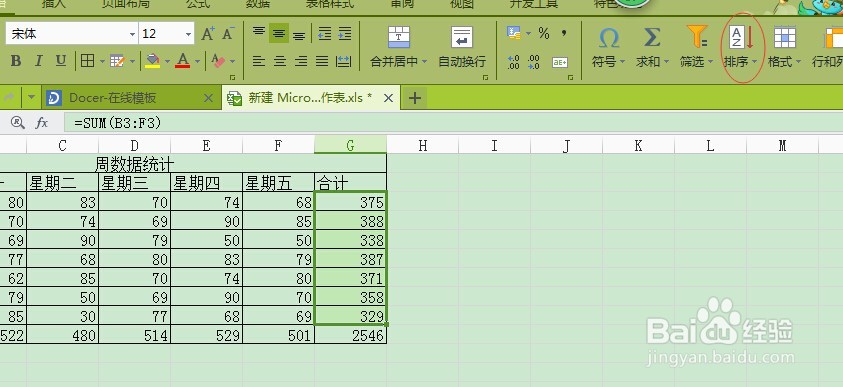Open the 视图 ribbon tab
843x387 pixels.
[461, 4]
